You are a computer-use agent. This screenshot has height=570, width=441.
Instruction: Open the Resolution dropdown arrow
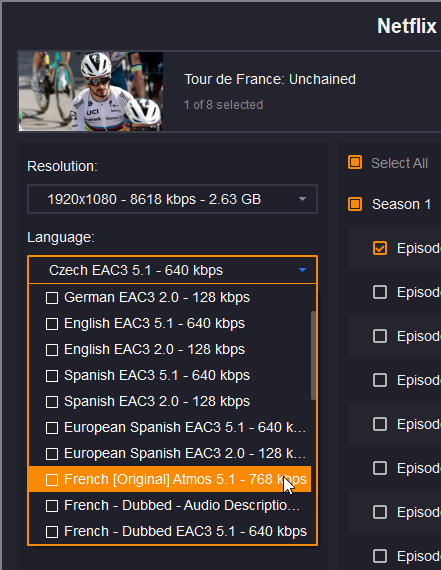point(302,199)
